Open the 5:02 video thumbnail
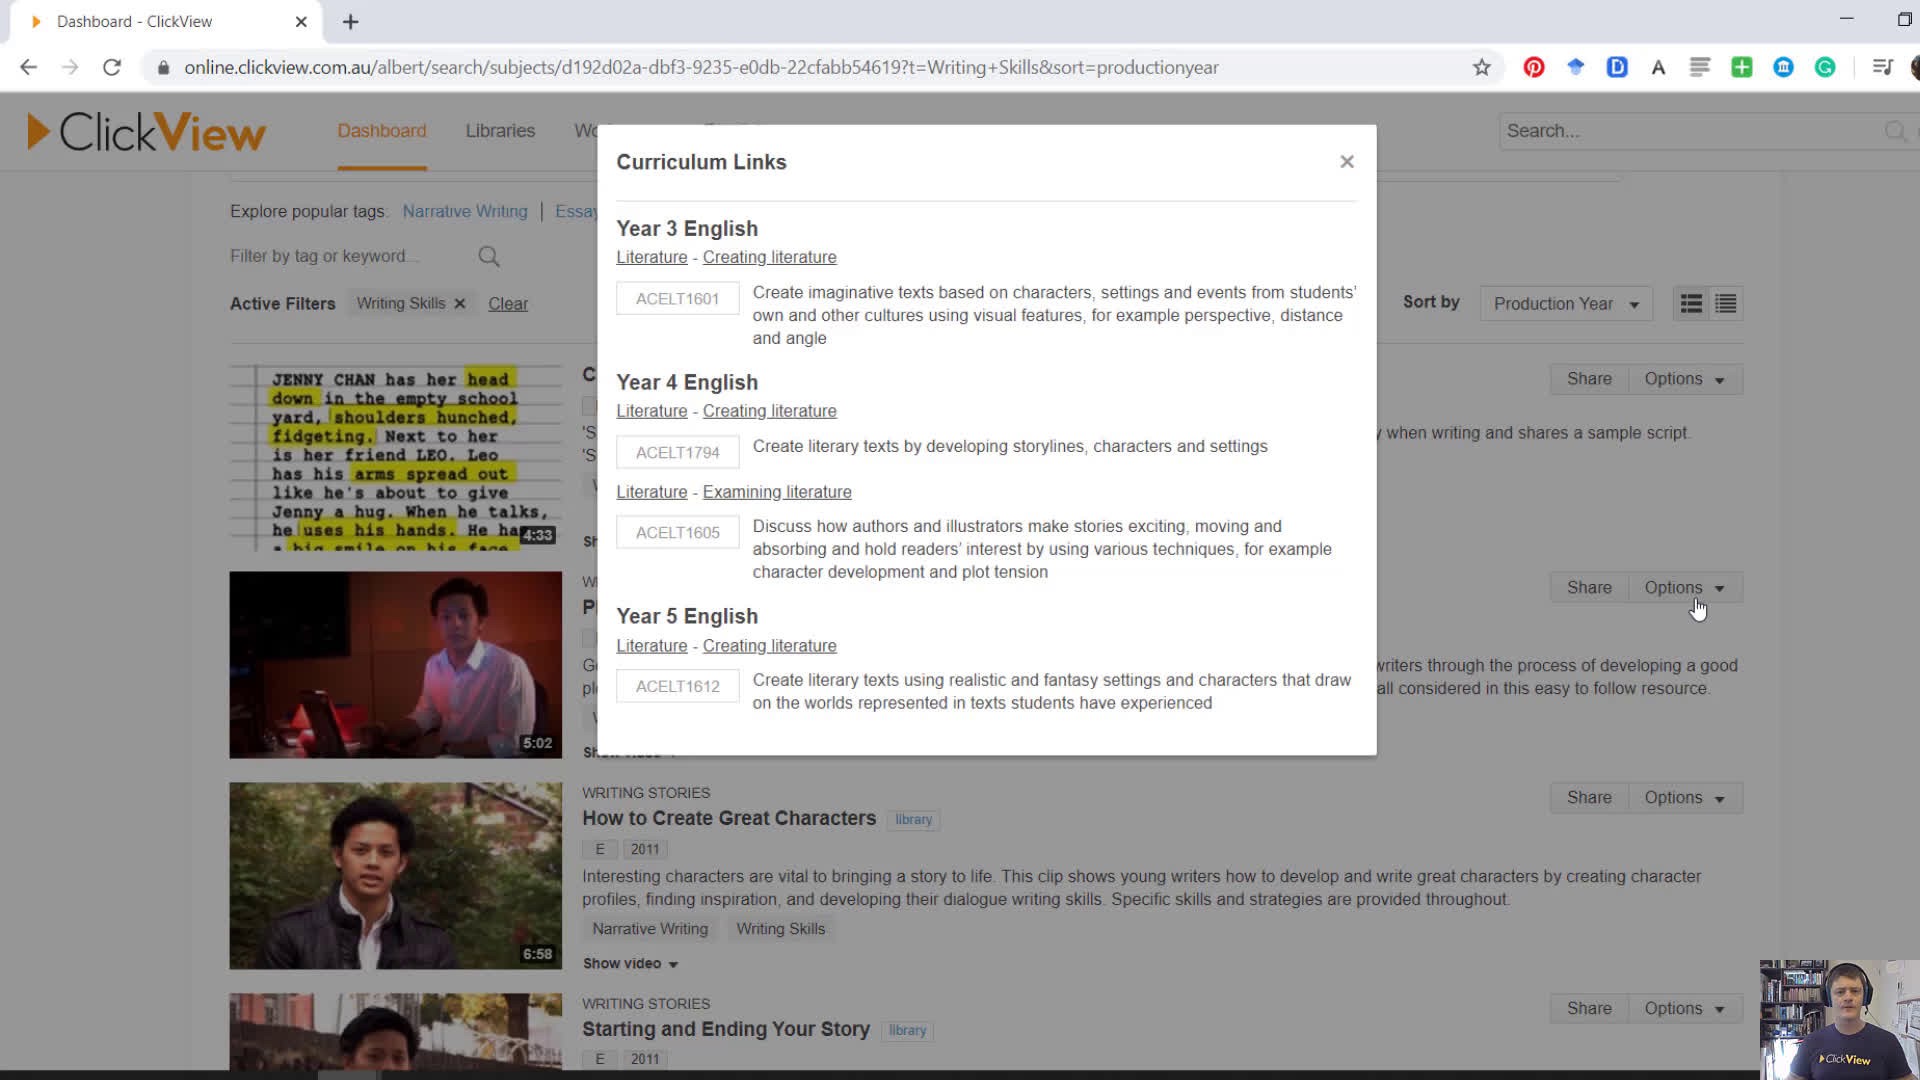Image resolution: width=1920 pixels, height=1080 pixels. [x=396, y=665]
